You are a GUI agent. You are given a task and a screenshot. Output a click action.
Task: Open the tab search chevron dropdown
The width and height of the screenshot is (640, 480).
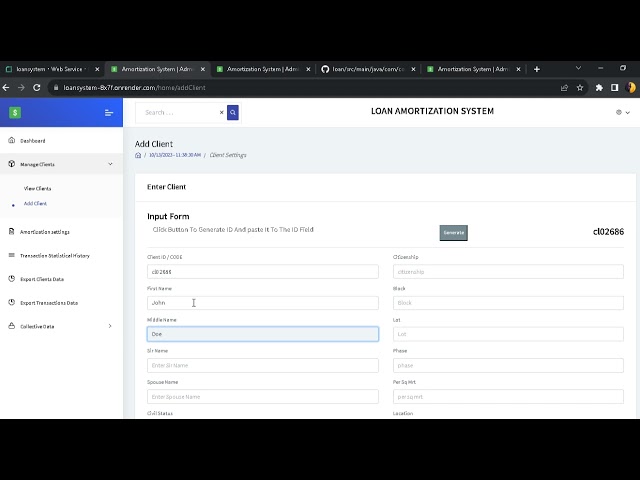click(578, 68)
